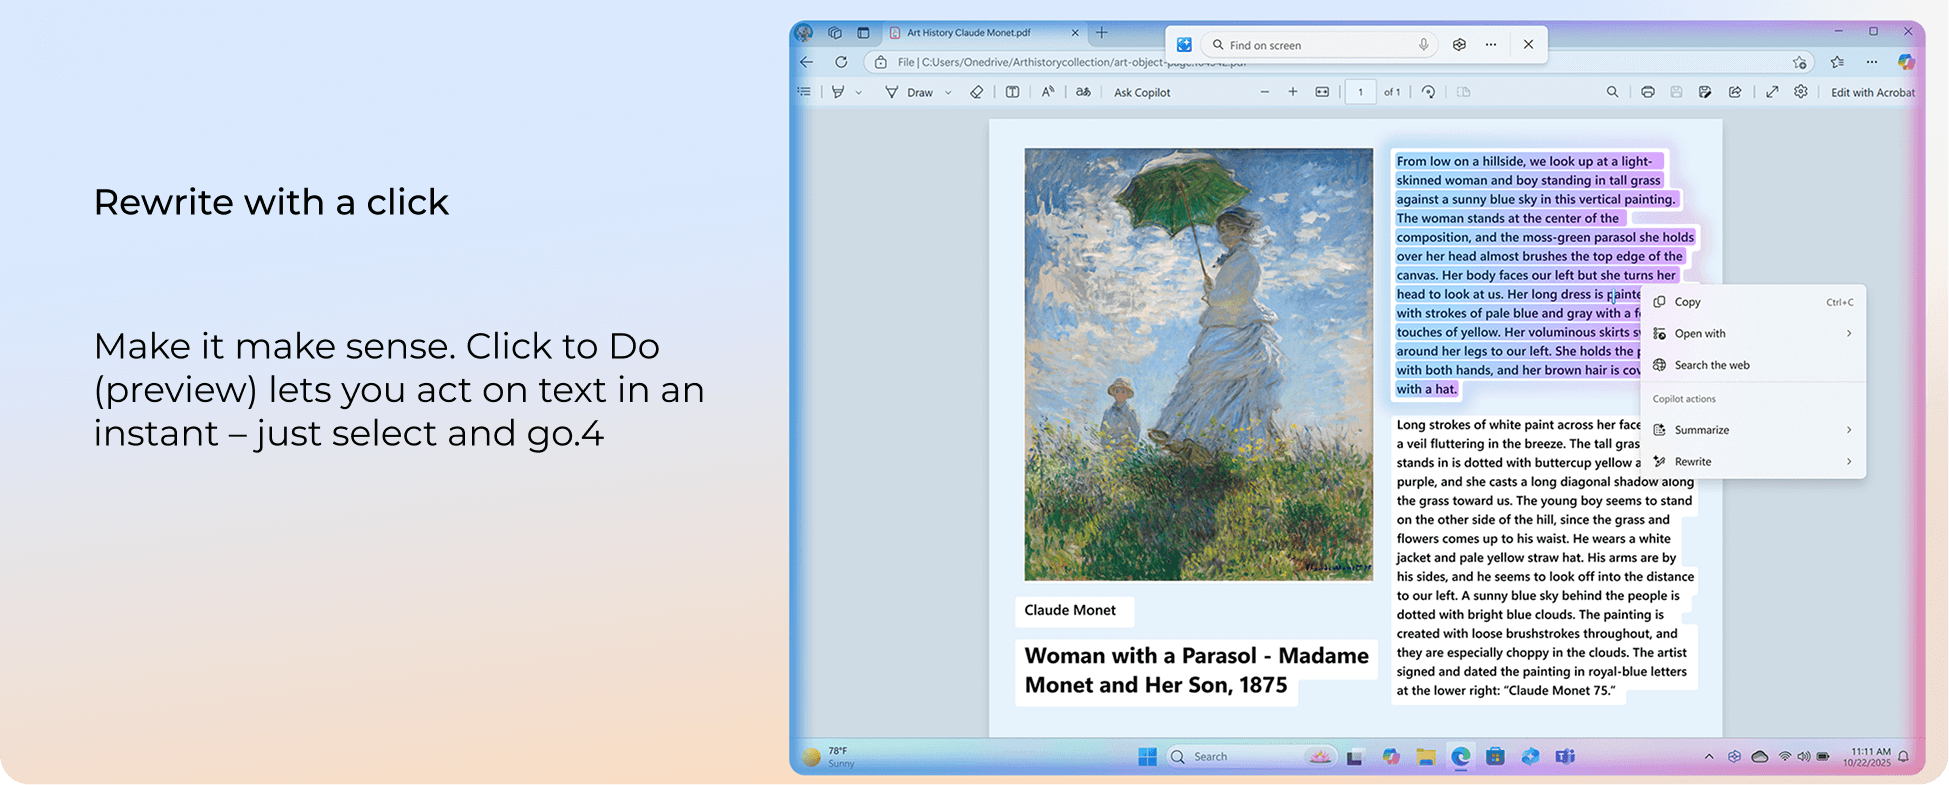Select the Eraser tool

click(977, 92)
